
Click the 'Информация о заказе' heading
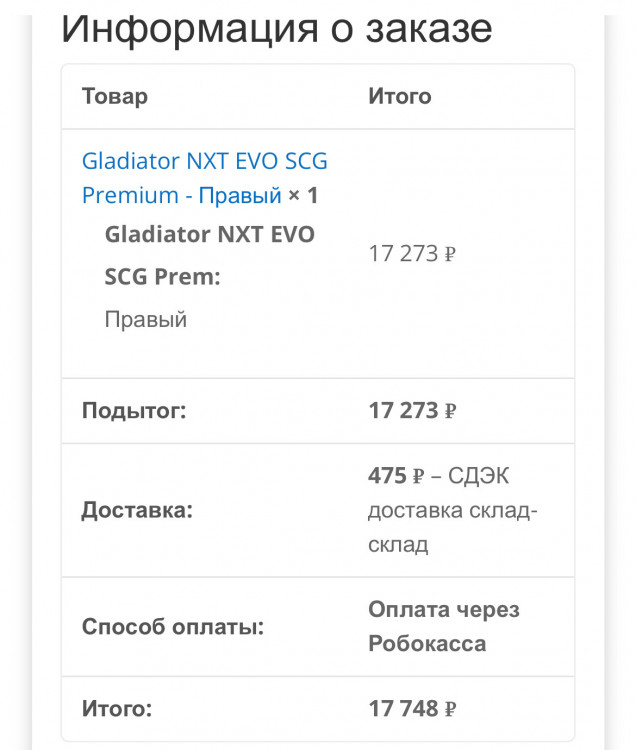pos(276,28)
